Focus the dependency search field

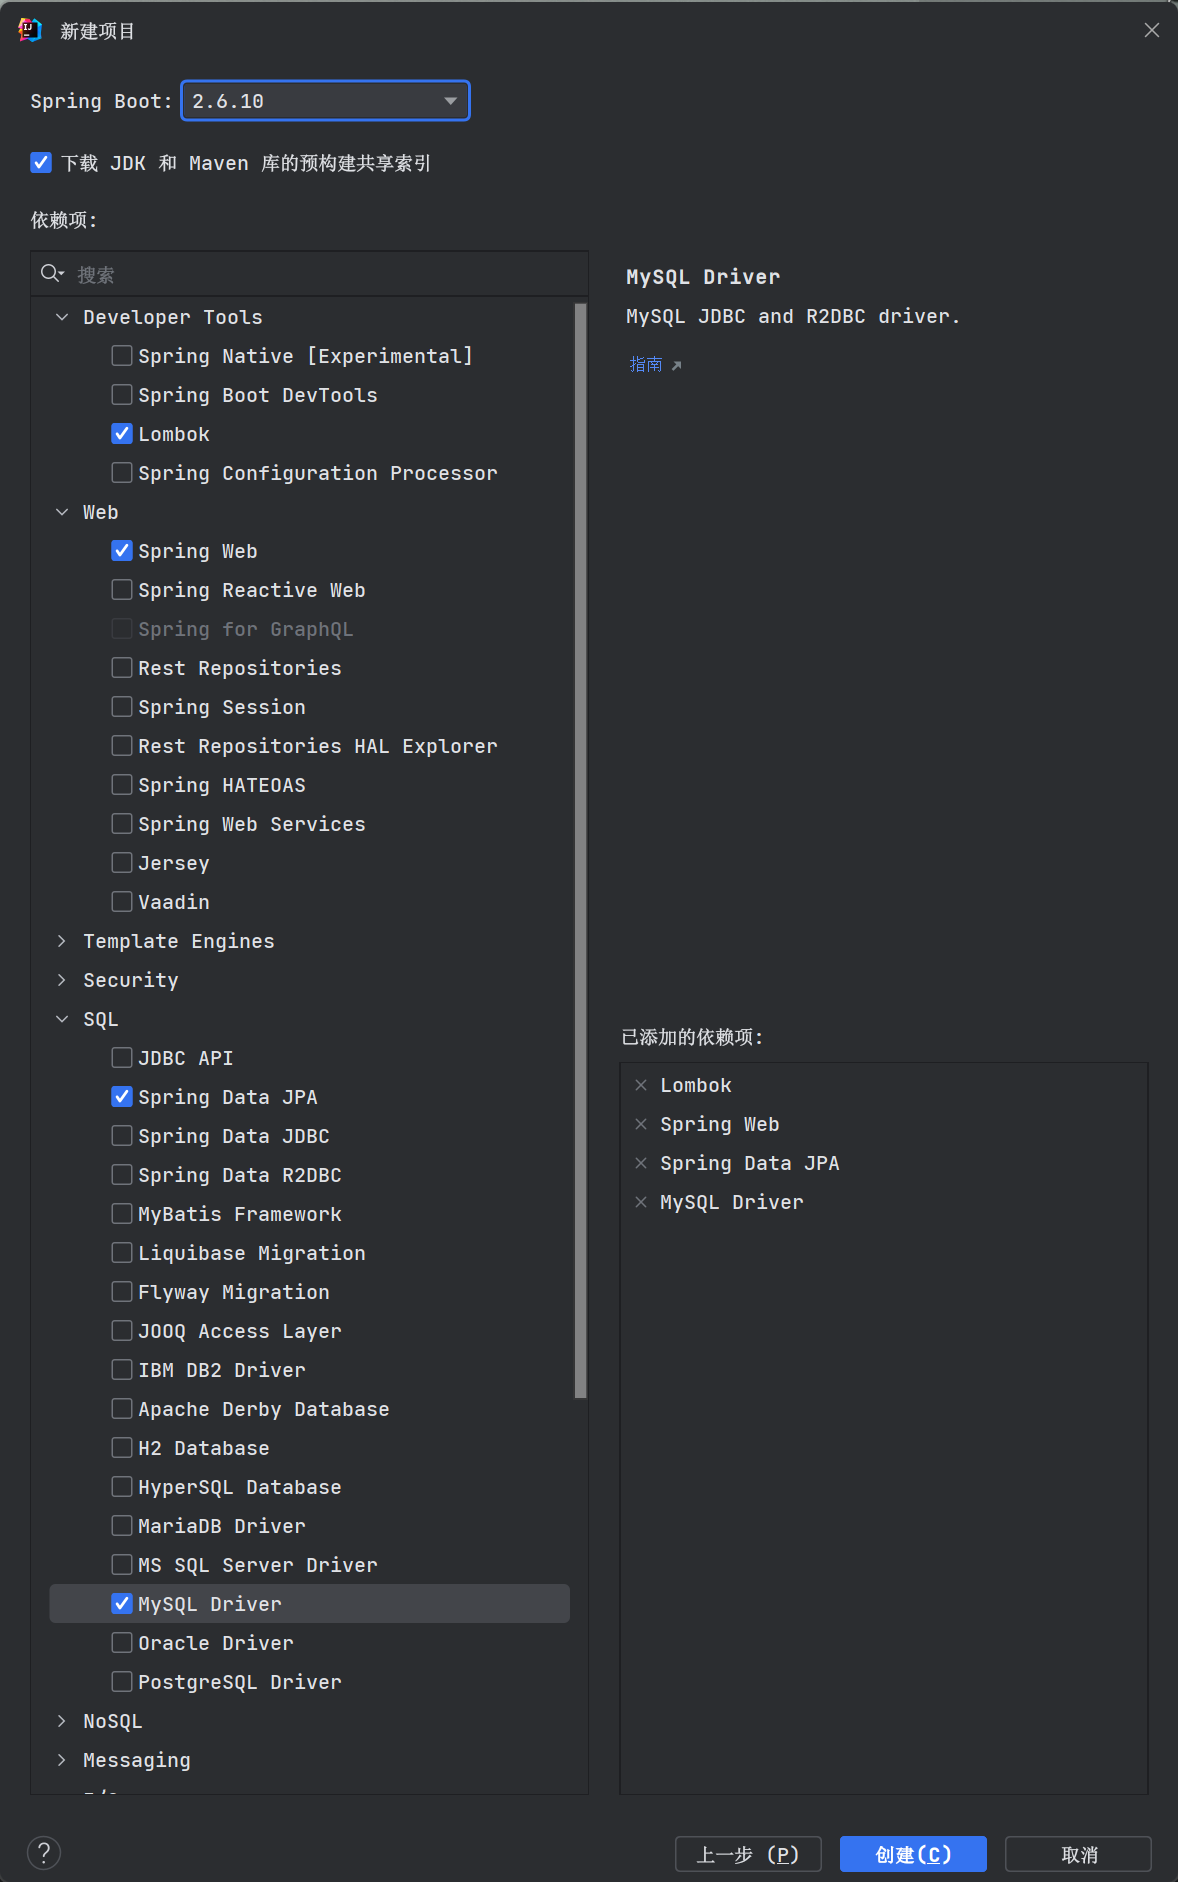pos(309,274)
